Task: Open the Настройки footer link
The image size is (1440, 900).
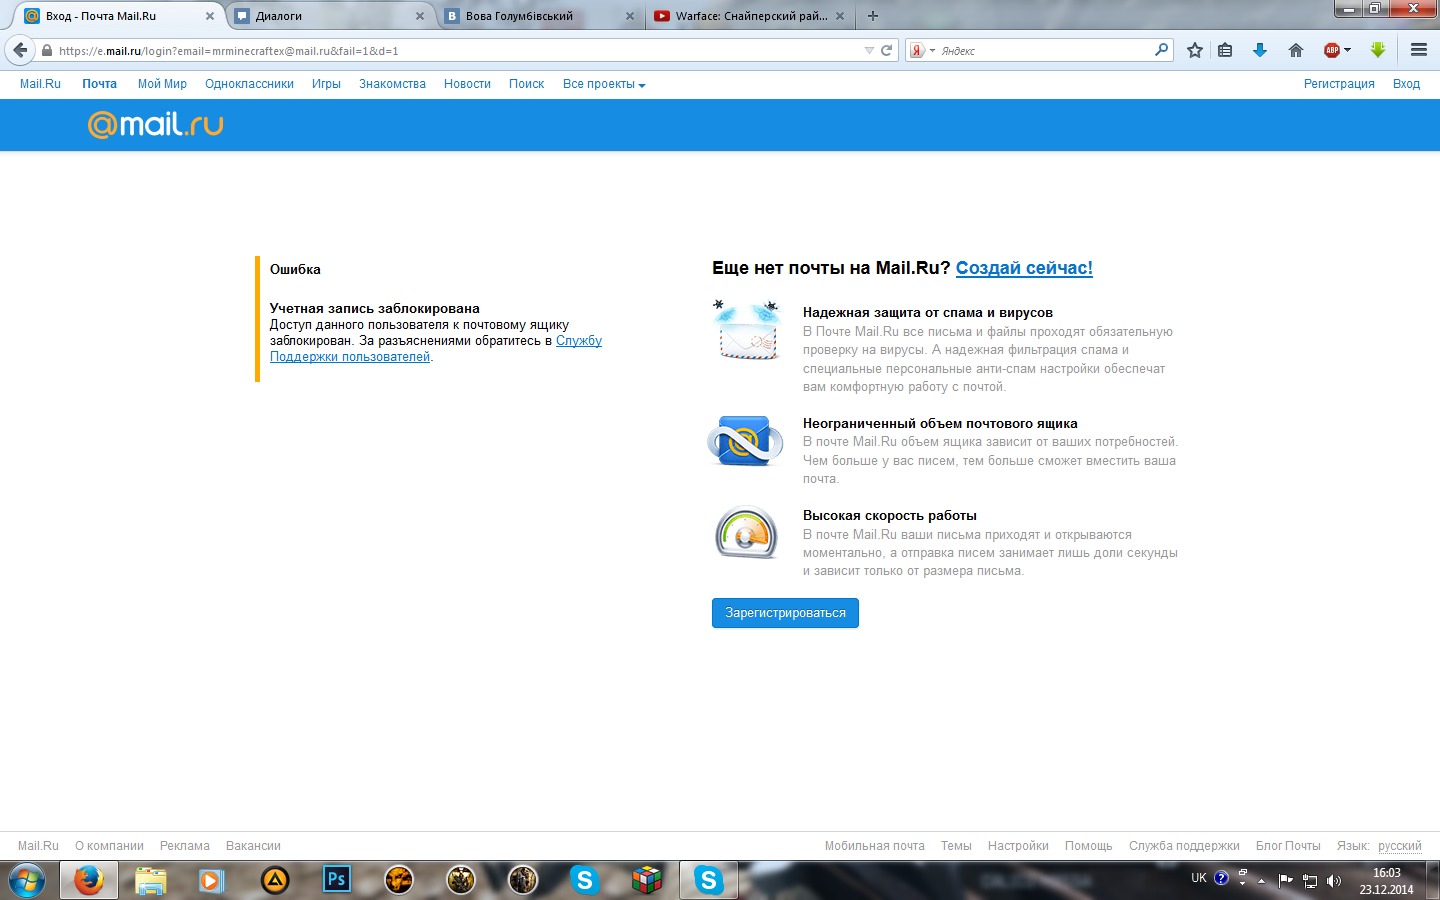Action: (1018, 846)
